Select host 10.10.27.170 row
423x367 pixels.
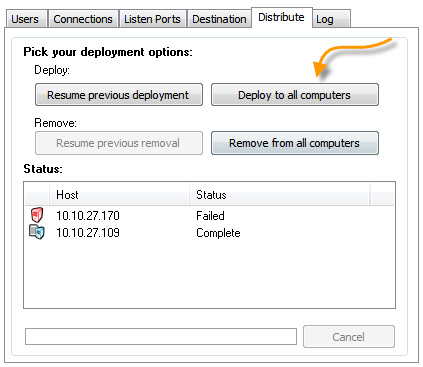(209, 215)
